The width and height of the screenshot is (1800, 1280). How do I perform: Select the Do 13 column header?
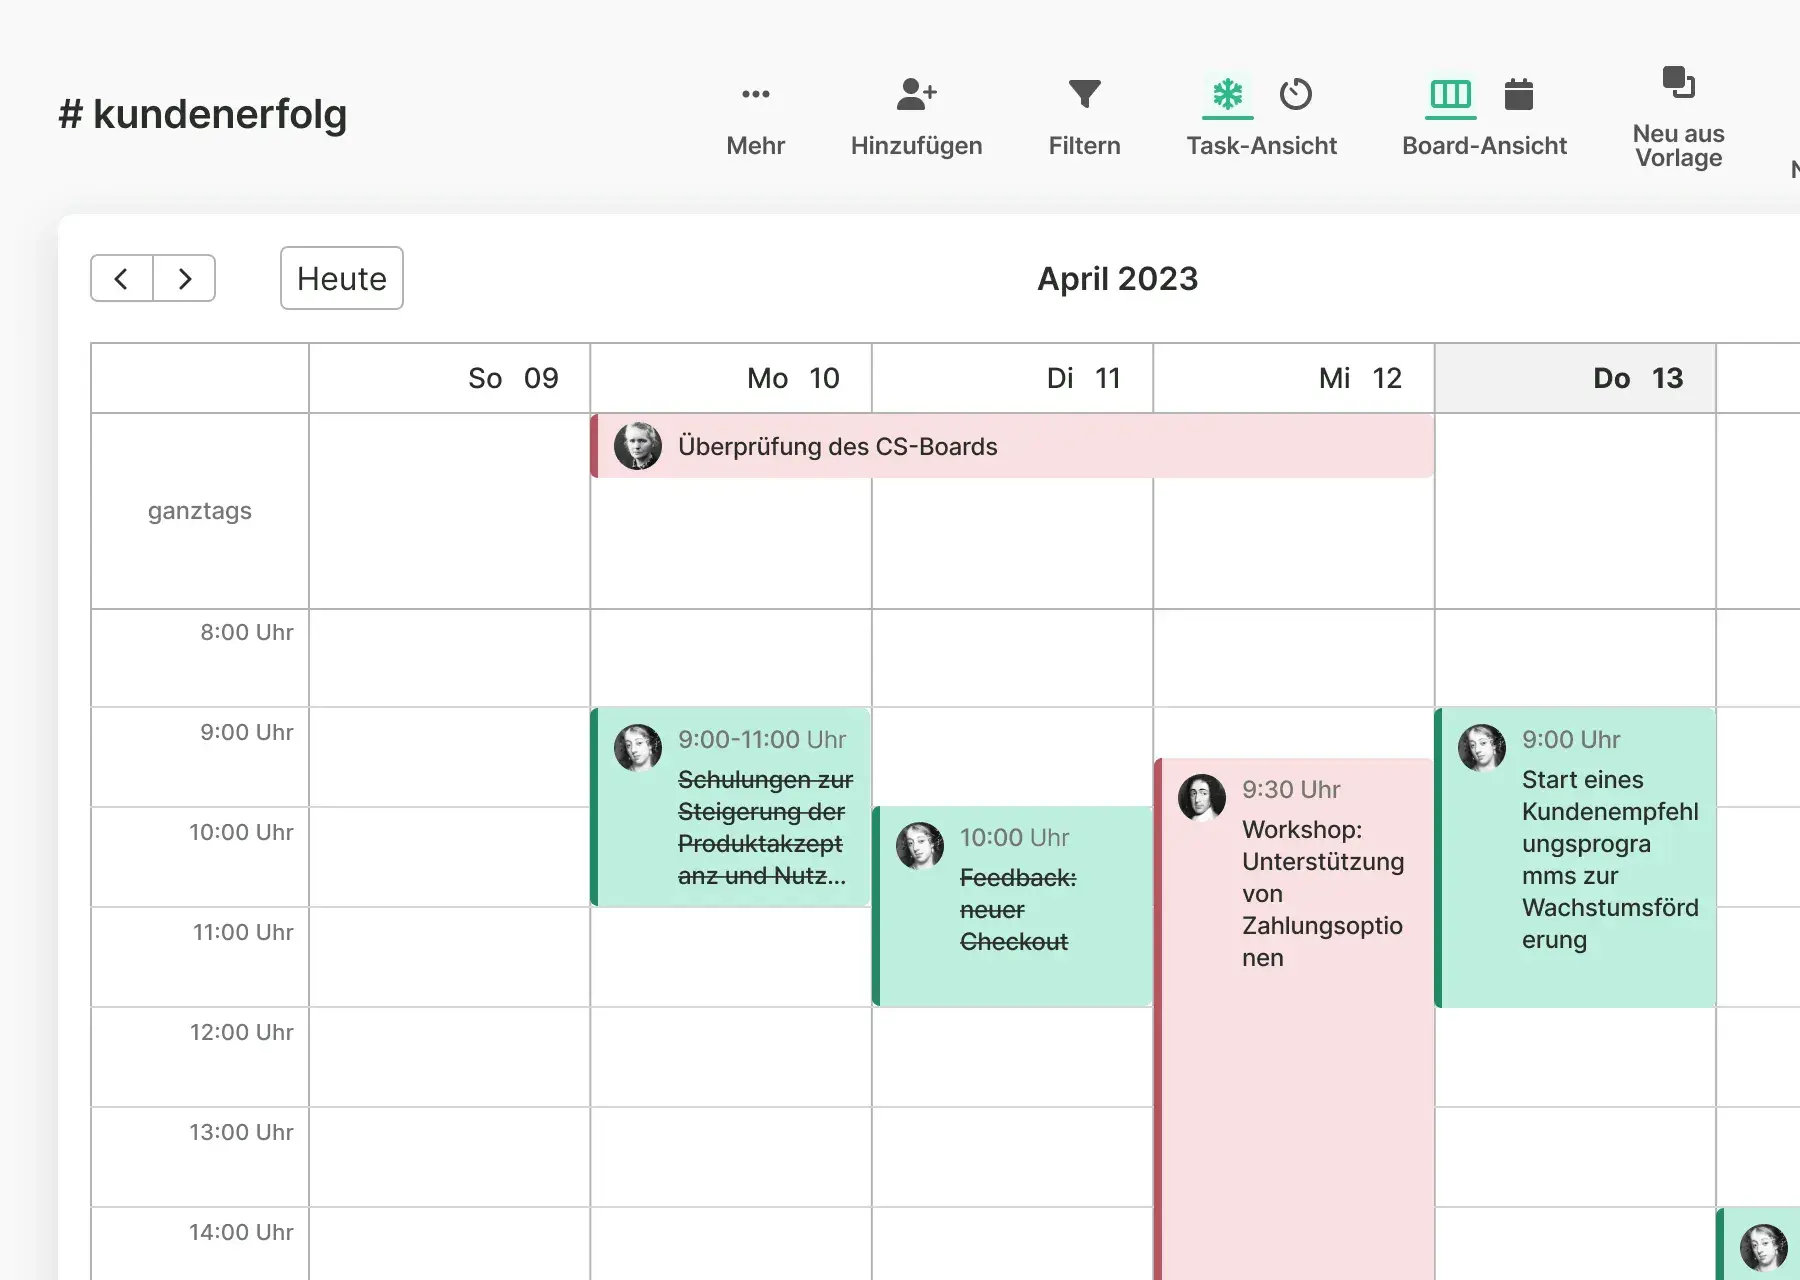click(1576, 378)
